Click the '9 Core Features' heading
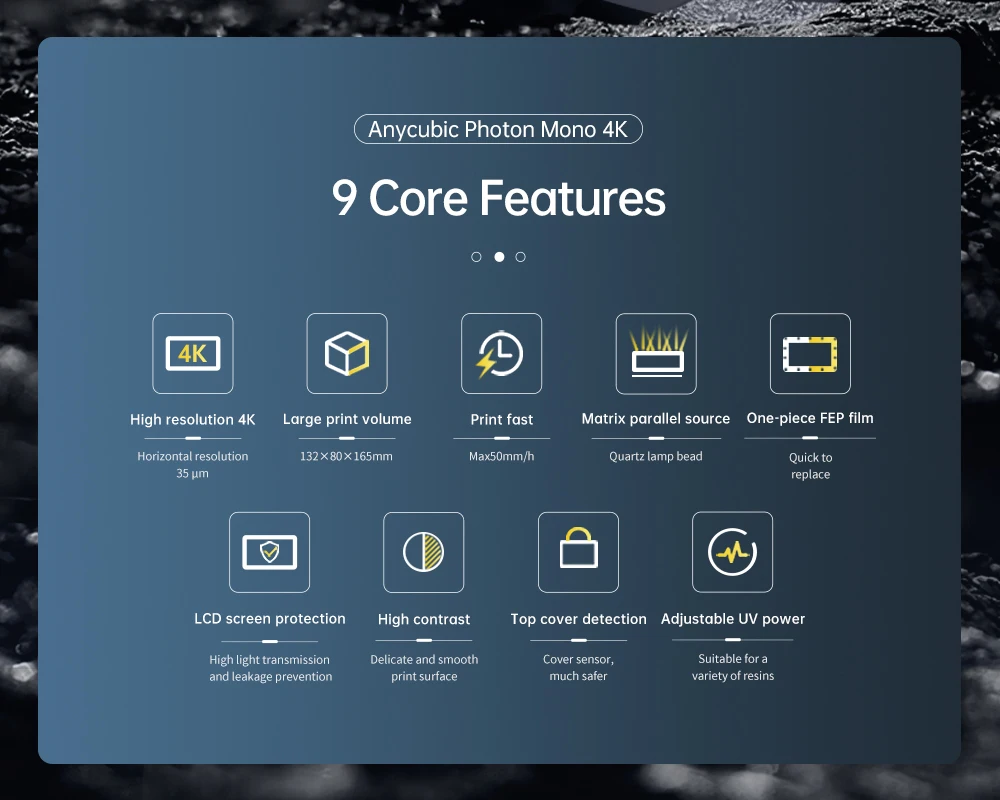 498,198
